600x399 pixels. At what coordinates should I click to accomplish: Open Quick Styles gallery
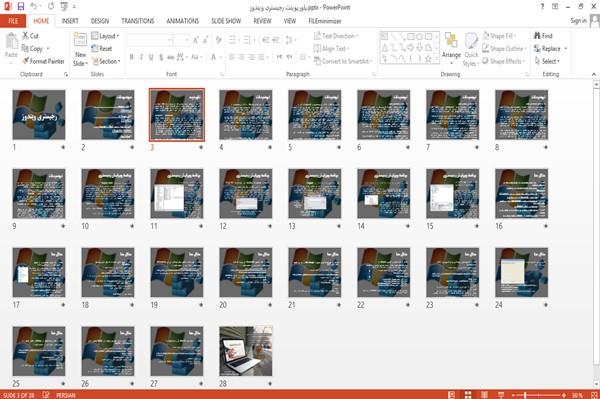tap(470, 50)
